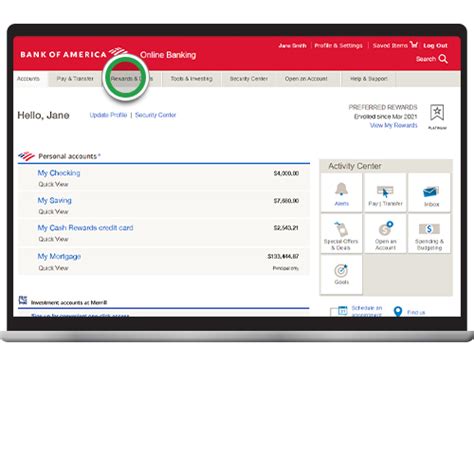Open My Cash Rewards credit card account
The image size is (474, 474).
point(85,228)
